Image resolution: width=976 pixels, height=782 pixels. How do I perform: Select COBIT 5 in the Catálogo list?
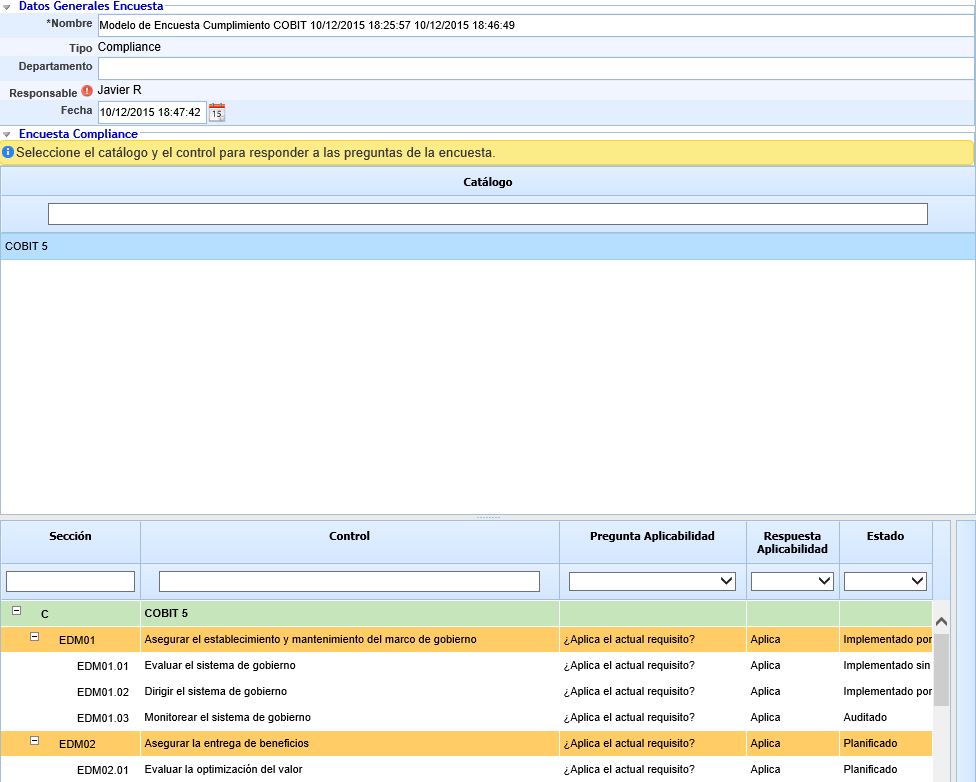click(27, 246)
